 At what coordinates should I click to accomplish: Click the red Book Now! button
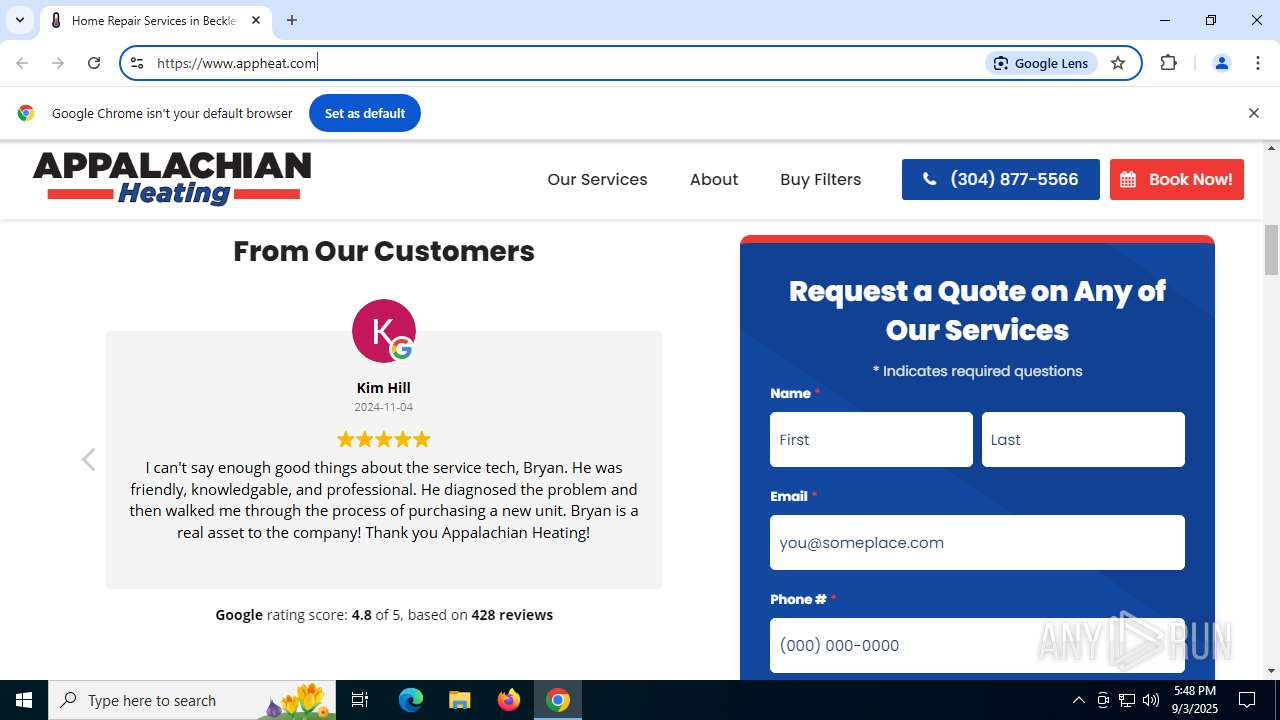point(1177,180)
